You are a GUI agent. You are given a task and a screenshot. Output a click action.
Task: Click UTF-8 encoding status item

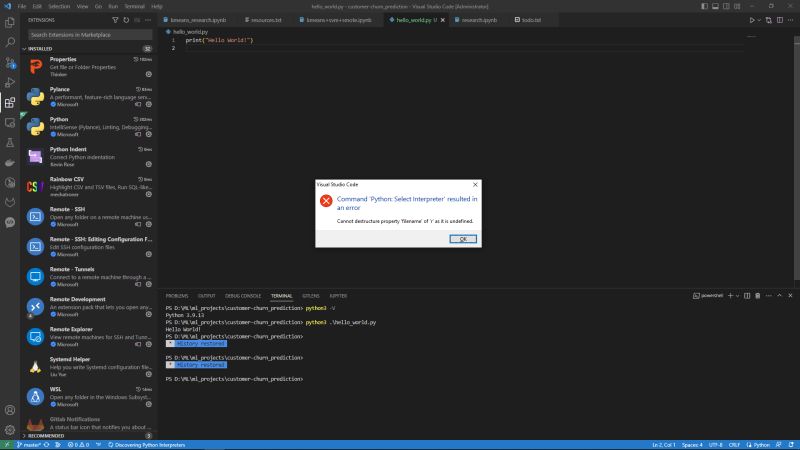[x=715, y=445]
